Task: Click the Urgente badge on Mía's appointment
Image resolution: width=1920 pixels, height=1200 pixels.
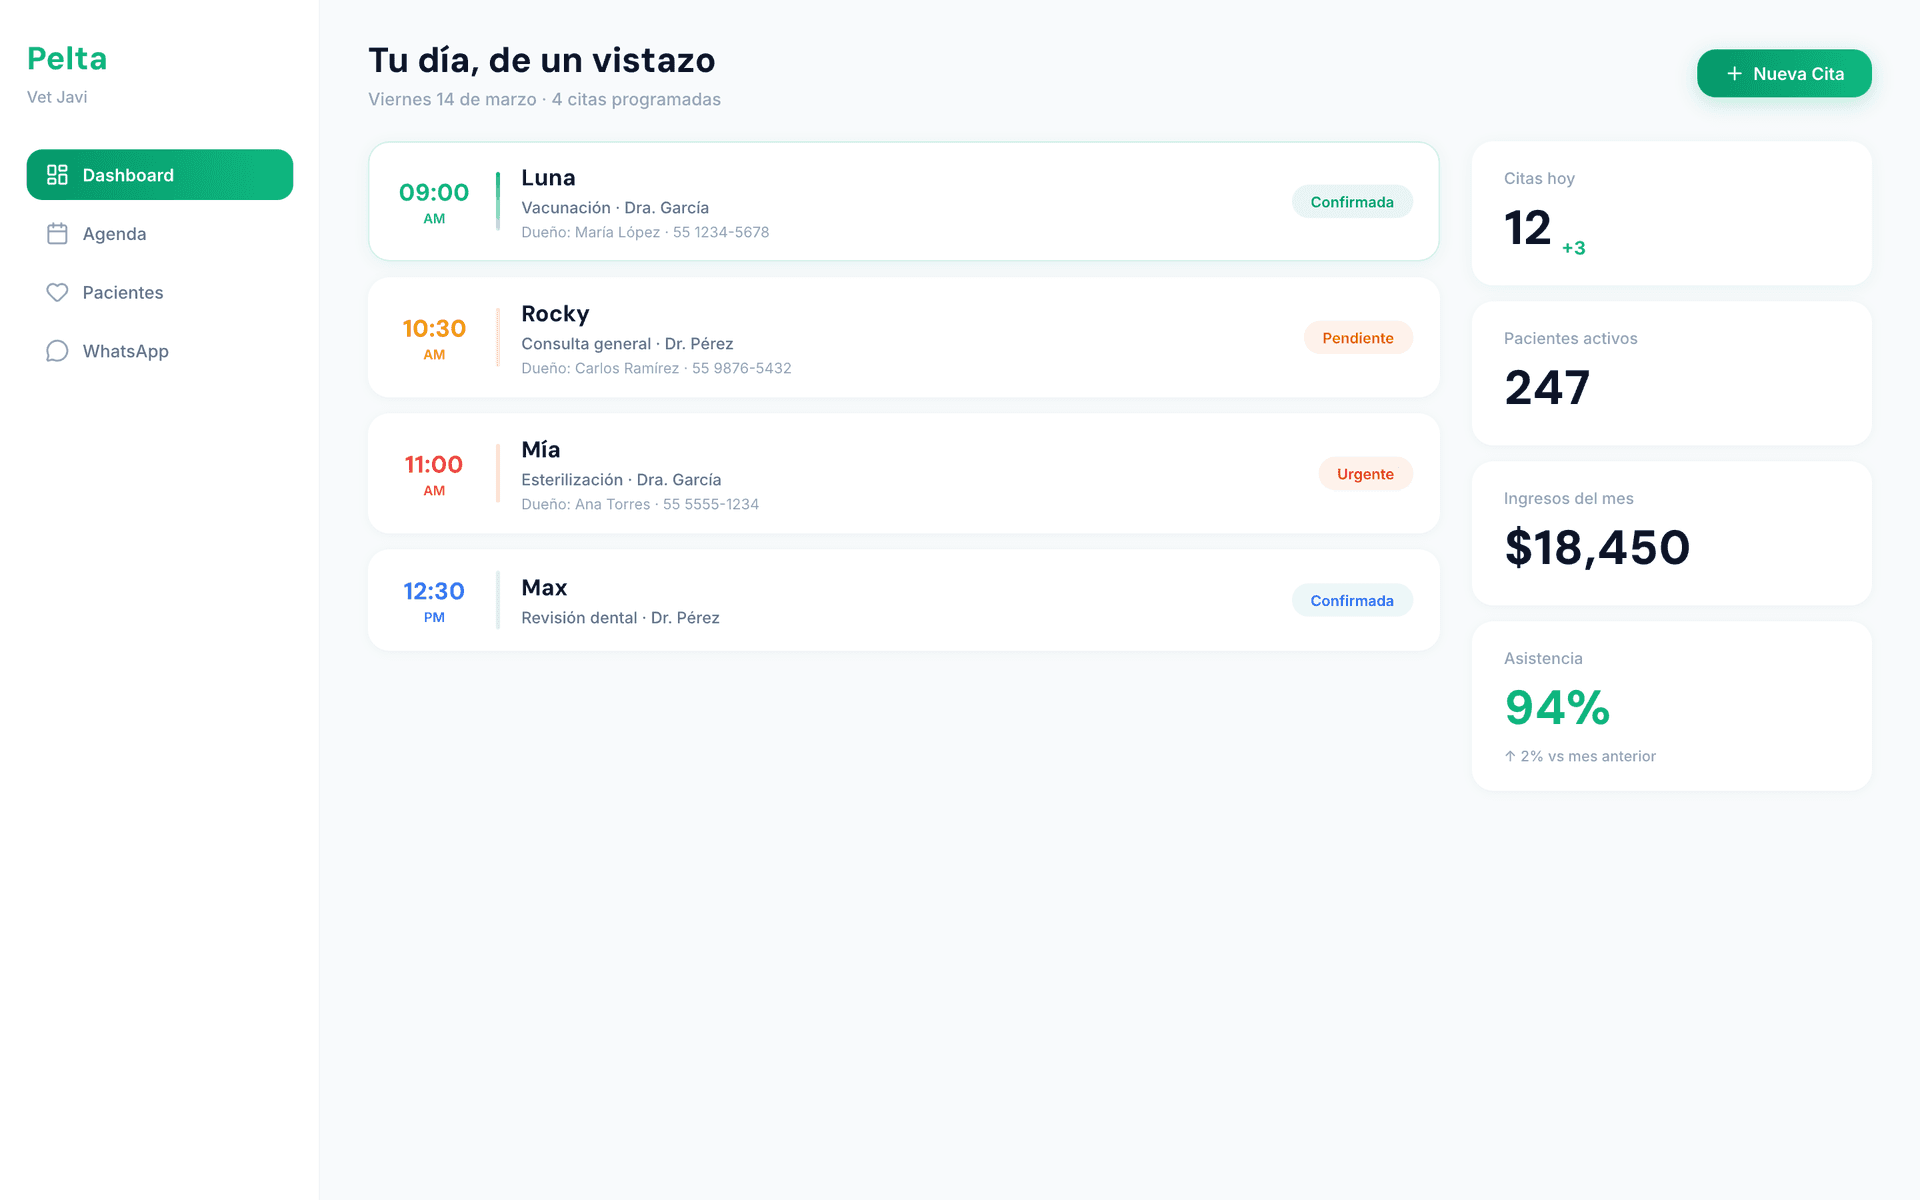Action: pos(1366,473)
